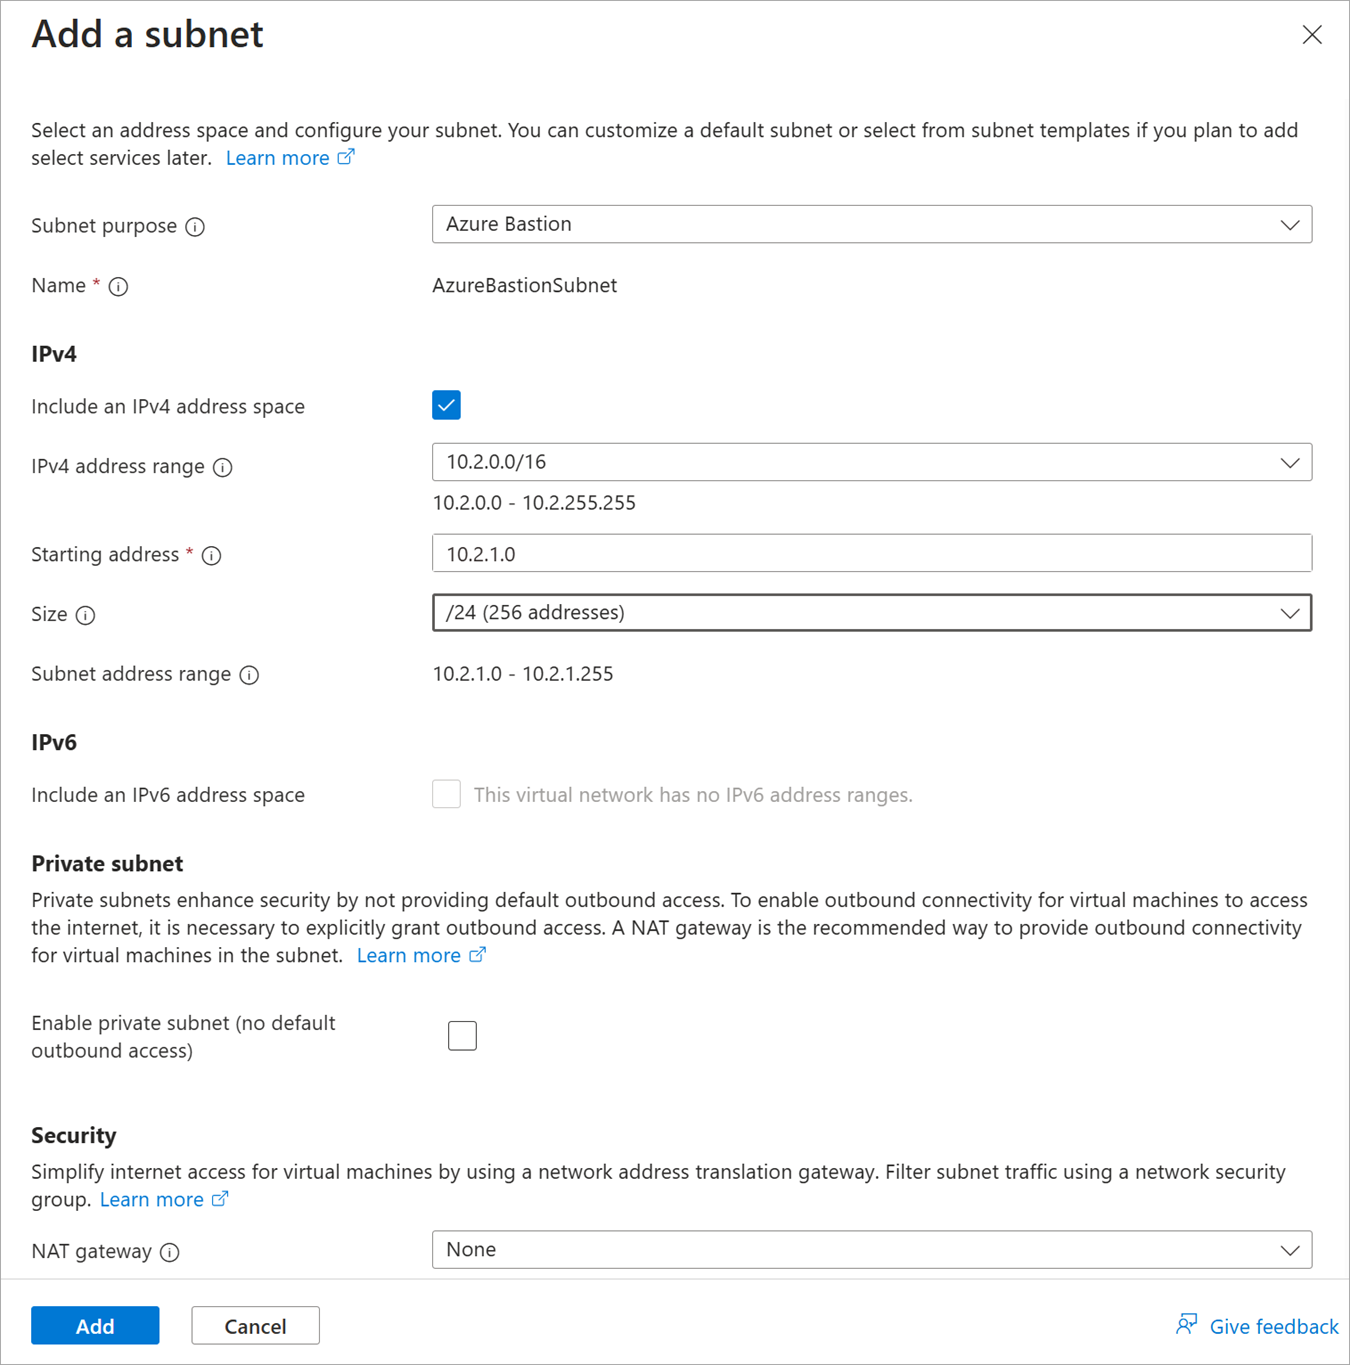Open the Size /24 dropdown
The image size is (1350, 1365).
(872, 613)
